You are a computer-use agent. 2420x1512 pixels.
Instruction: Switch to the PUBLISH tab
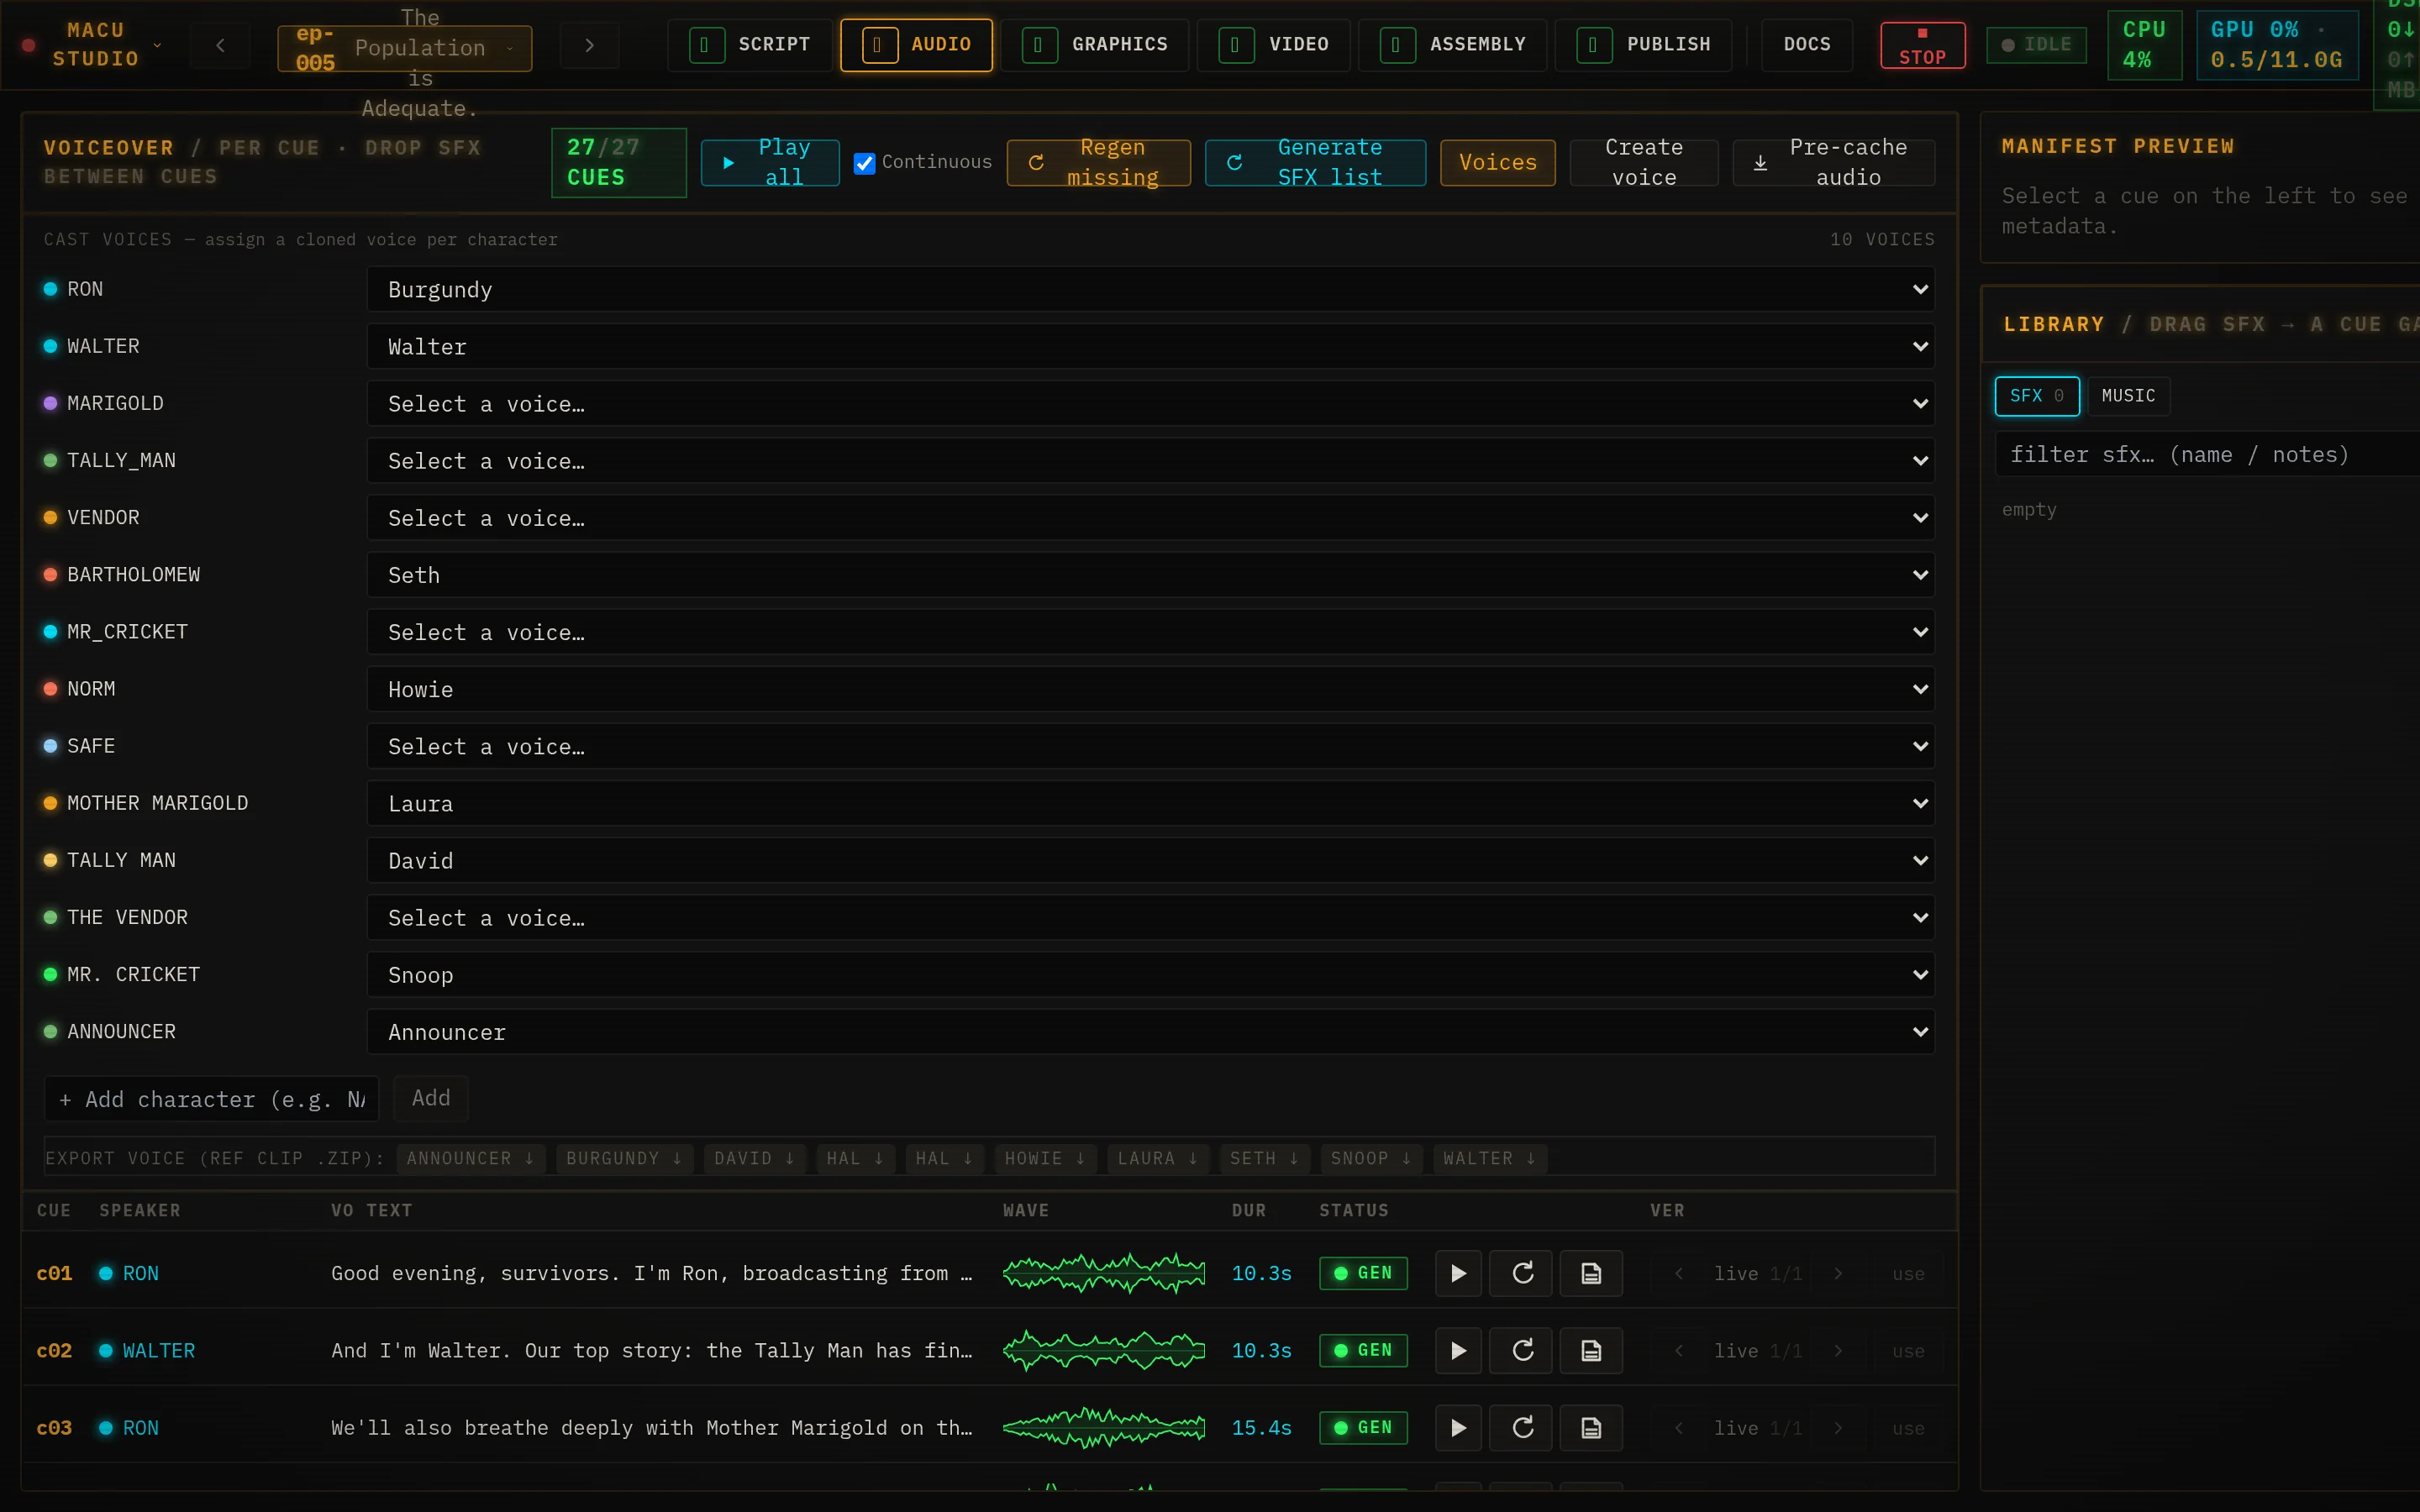click(1643, 45)
